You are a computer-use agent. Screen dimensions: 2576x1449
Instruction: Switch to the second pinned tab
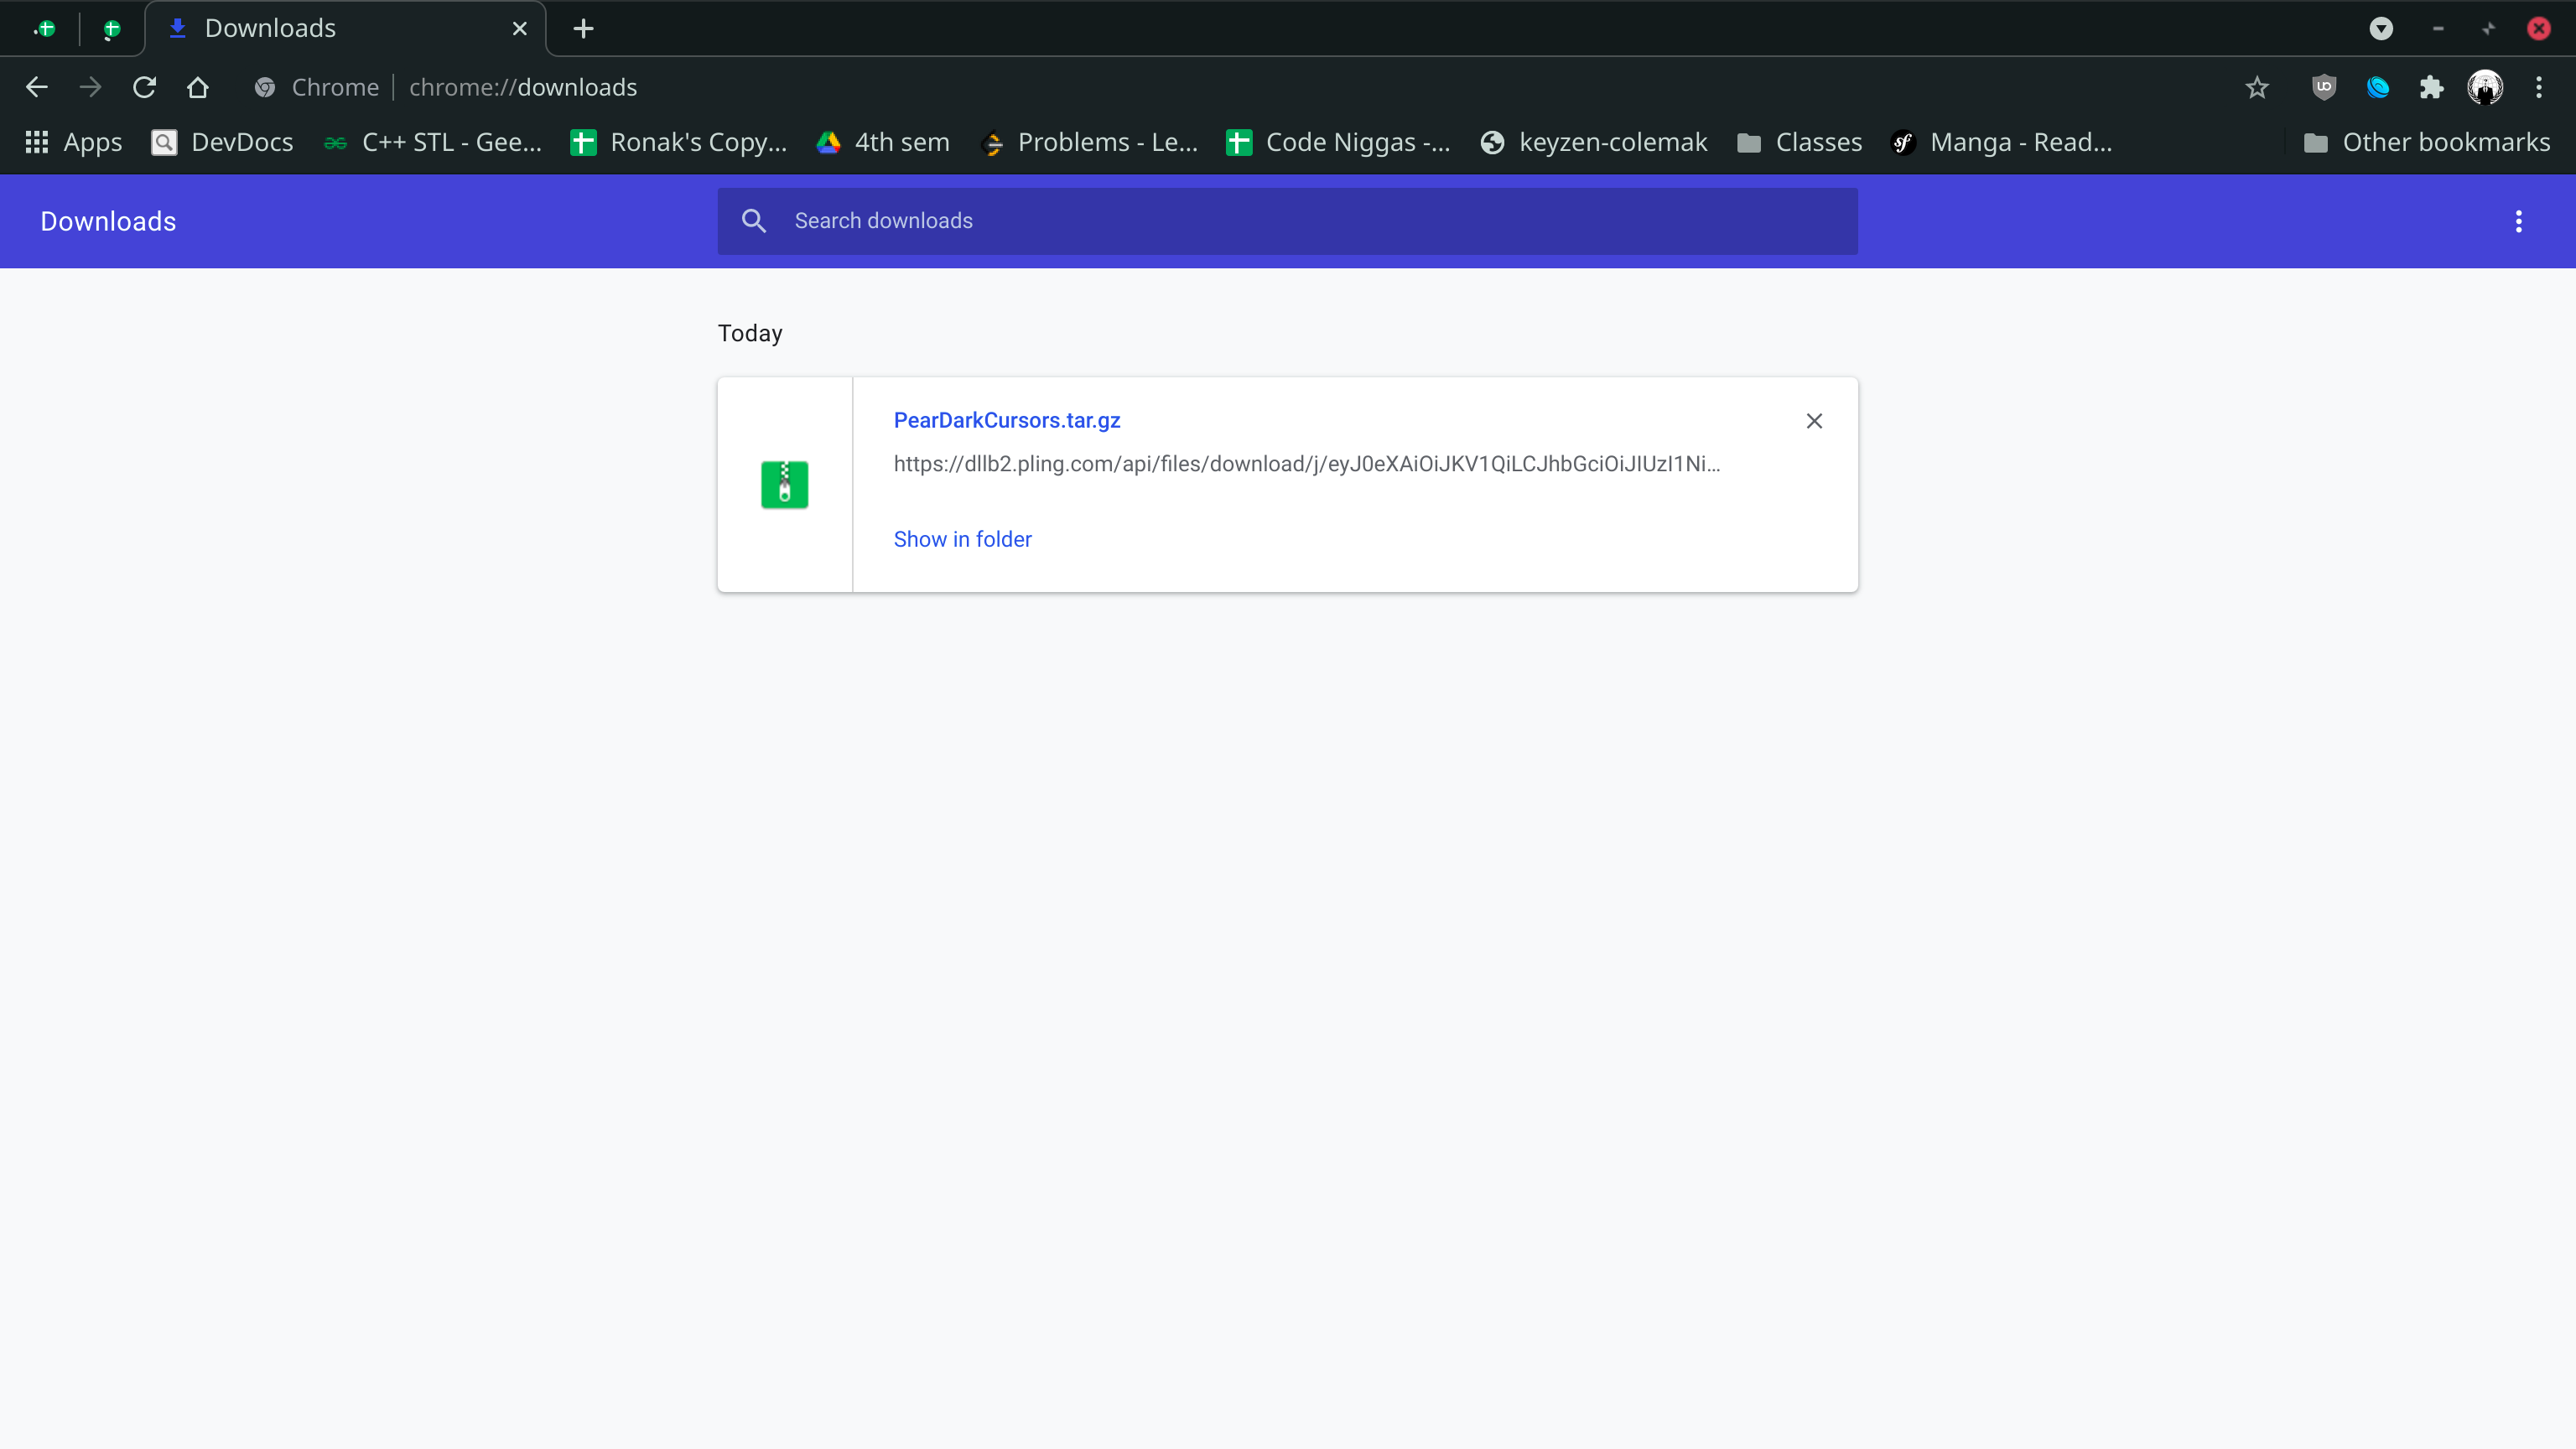coord(112,28)
